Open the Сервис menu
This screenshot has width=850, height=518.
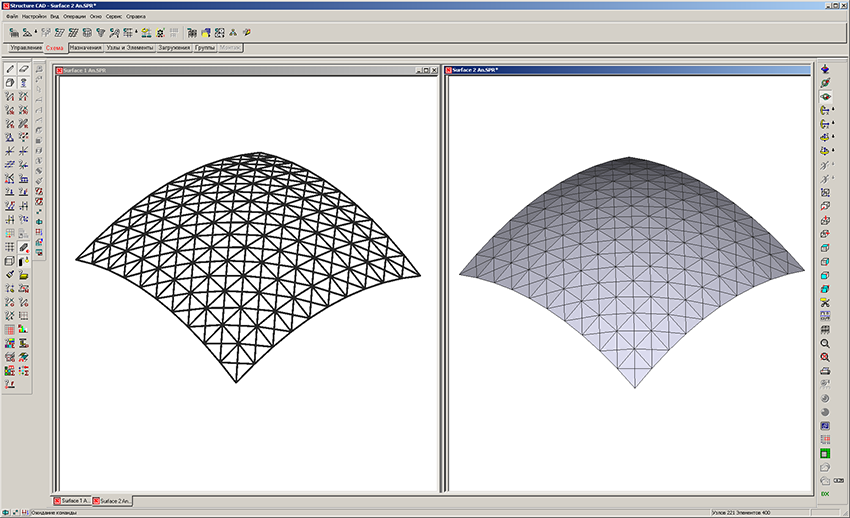[113, 17]
